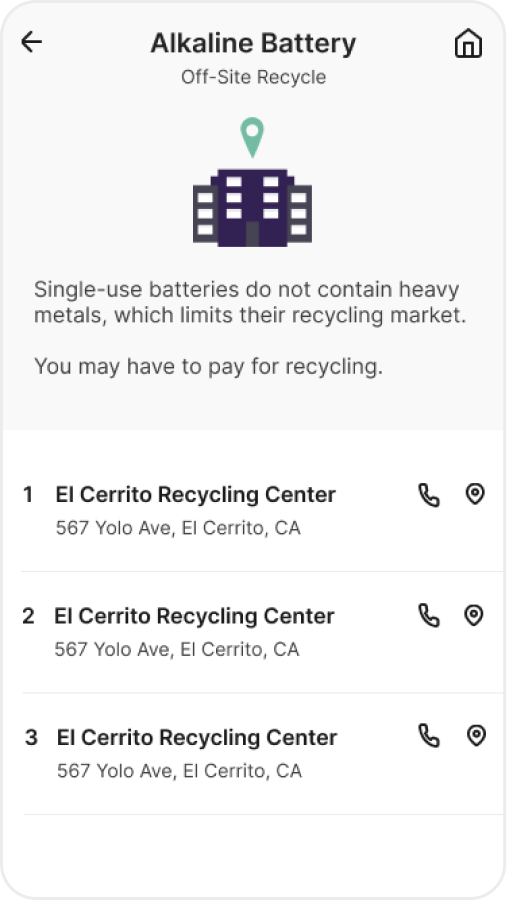This screenshot has width=507, height=900.
Task: Select the first 567 Yolo Ave address
Action: point(178,528)
